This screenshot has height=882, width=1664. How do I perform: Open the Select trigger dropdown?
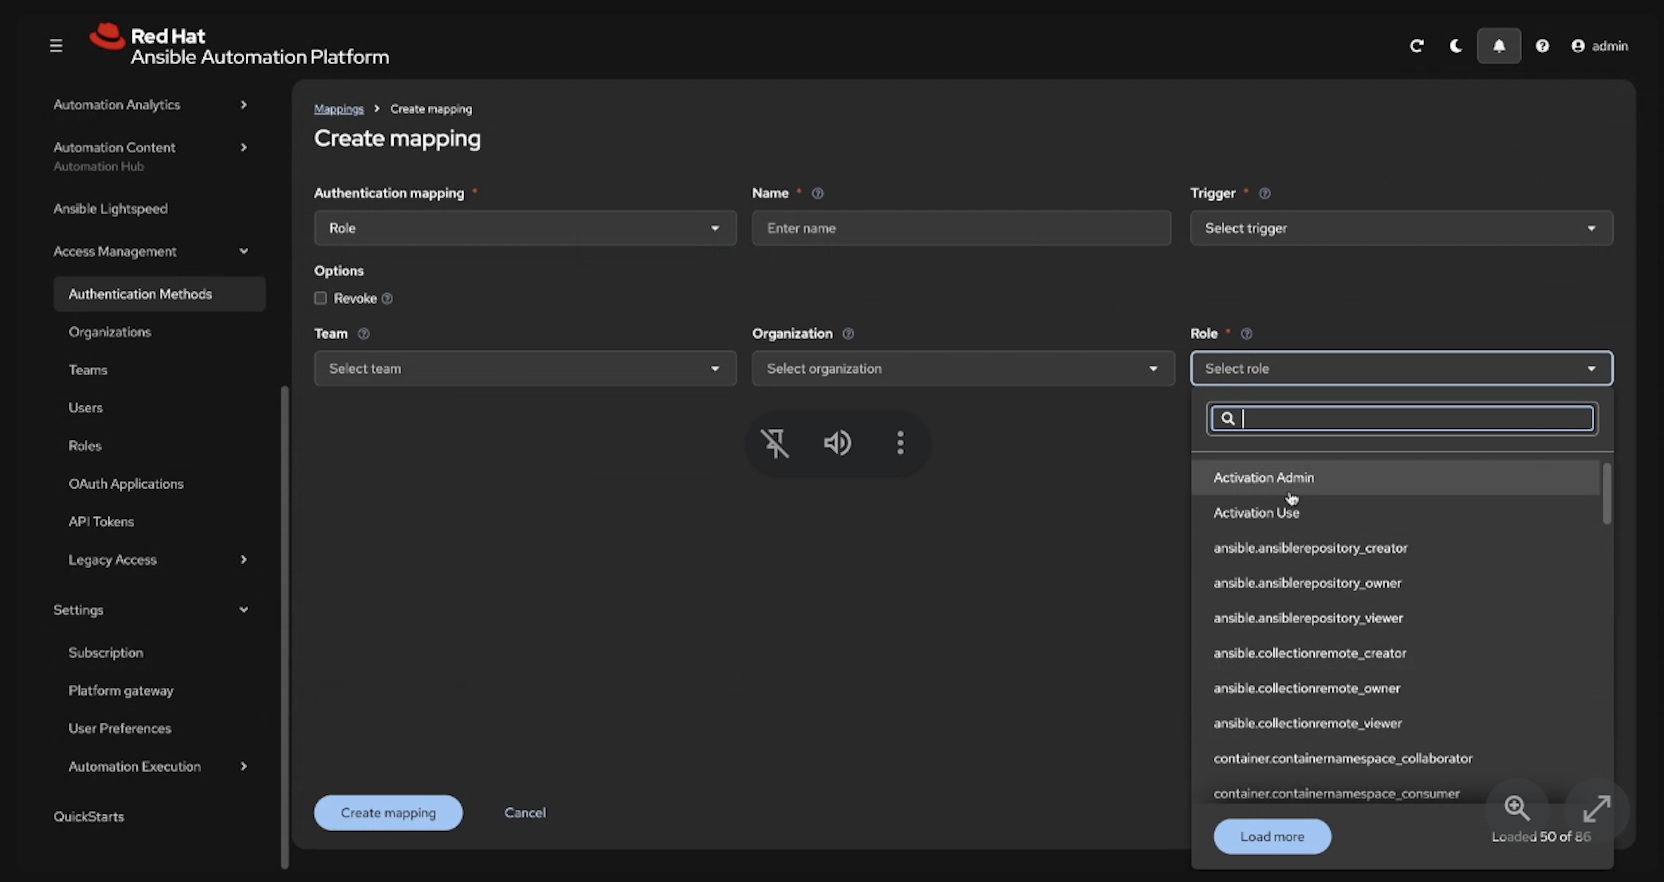point(1401,228)
